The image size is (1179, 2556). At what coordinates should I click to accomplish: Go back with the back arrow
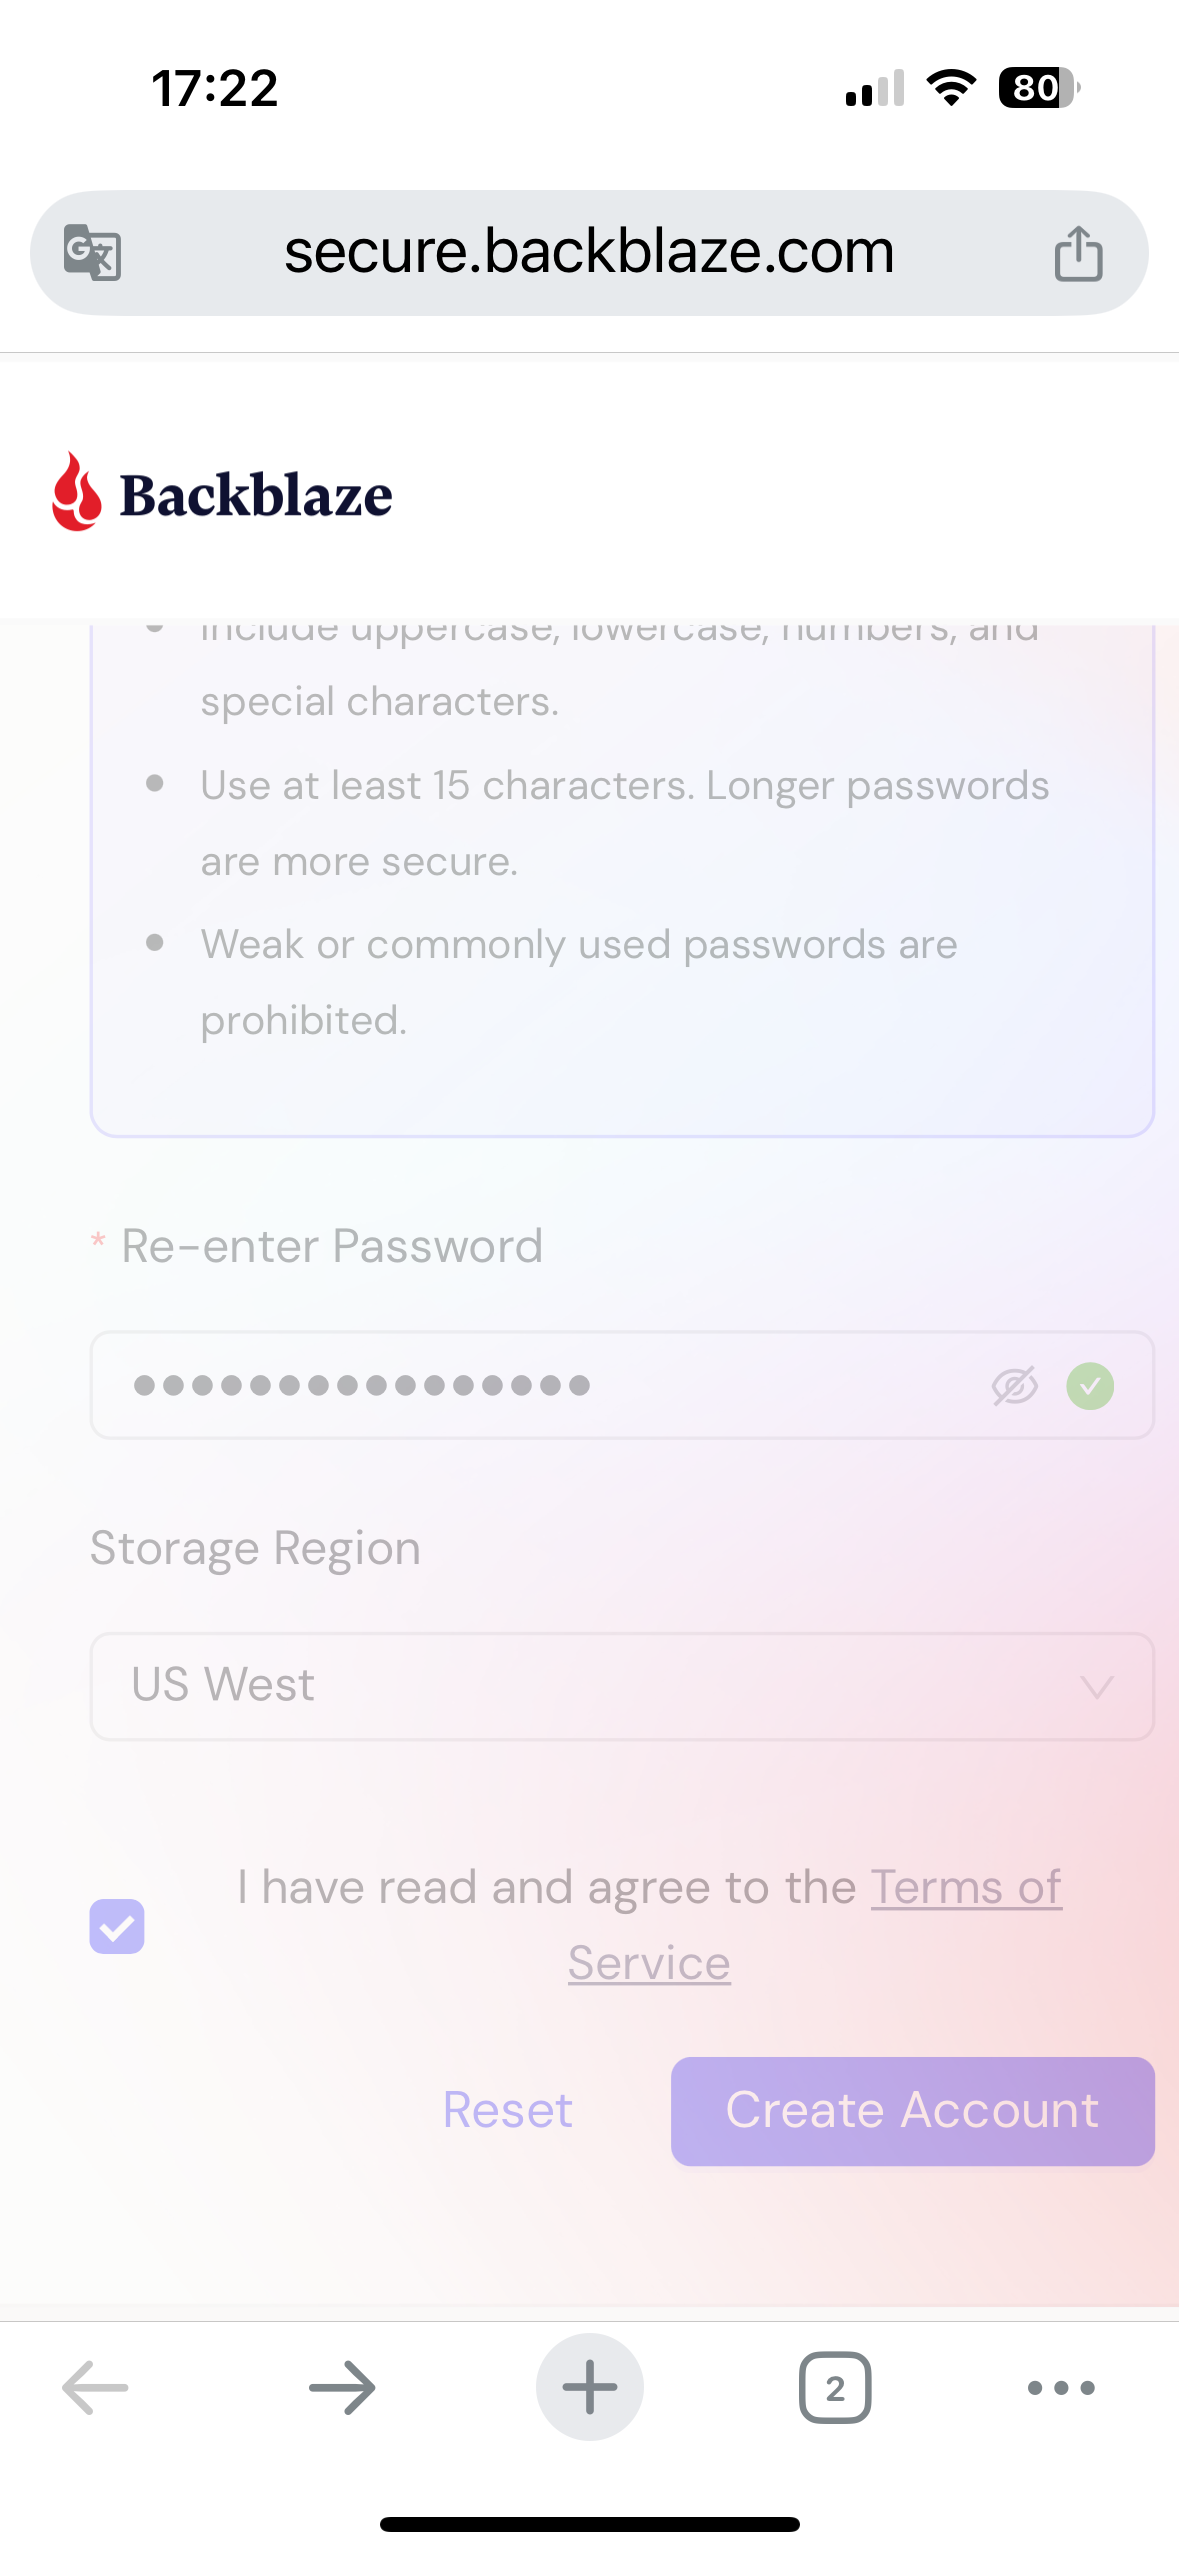click(95, 2387)
